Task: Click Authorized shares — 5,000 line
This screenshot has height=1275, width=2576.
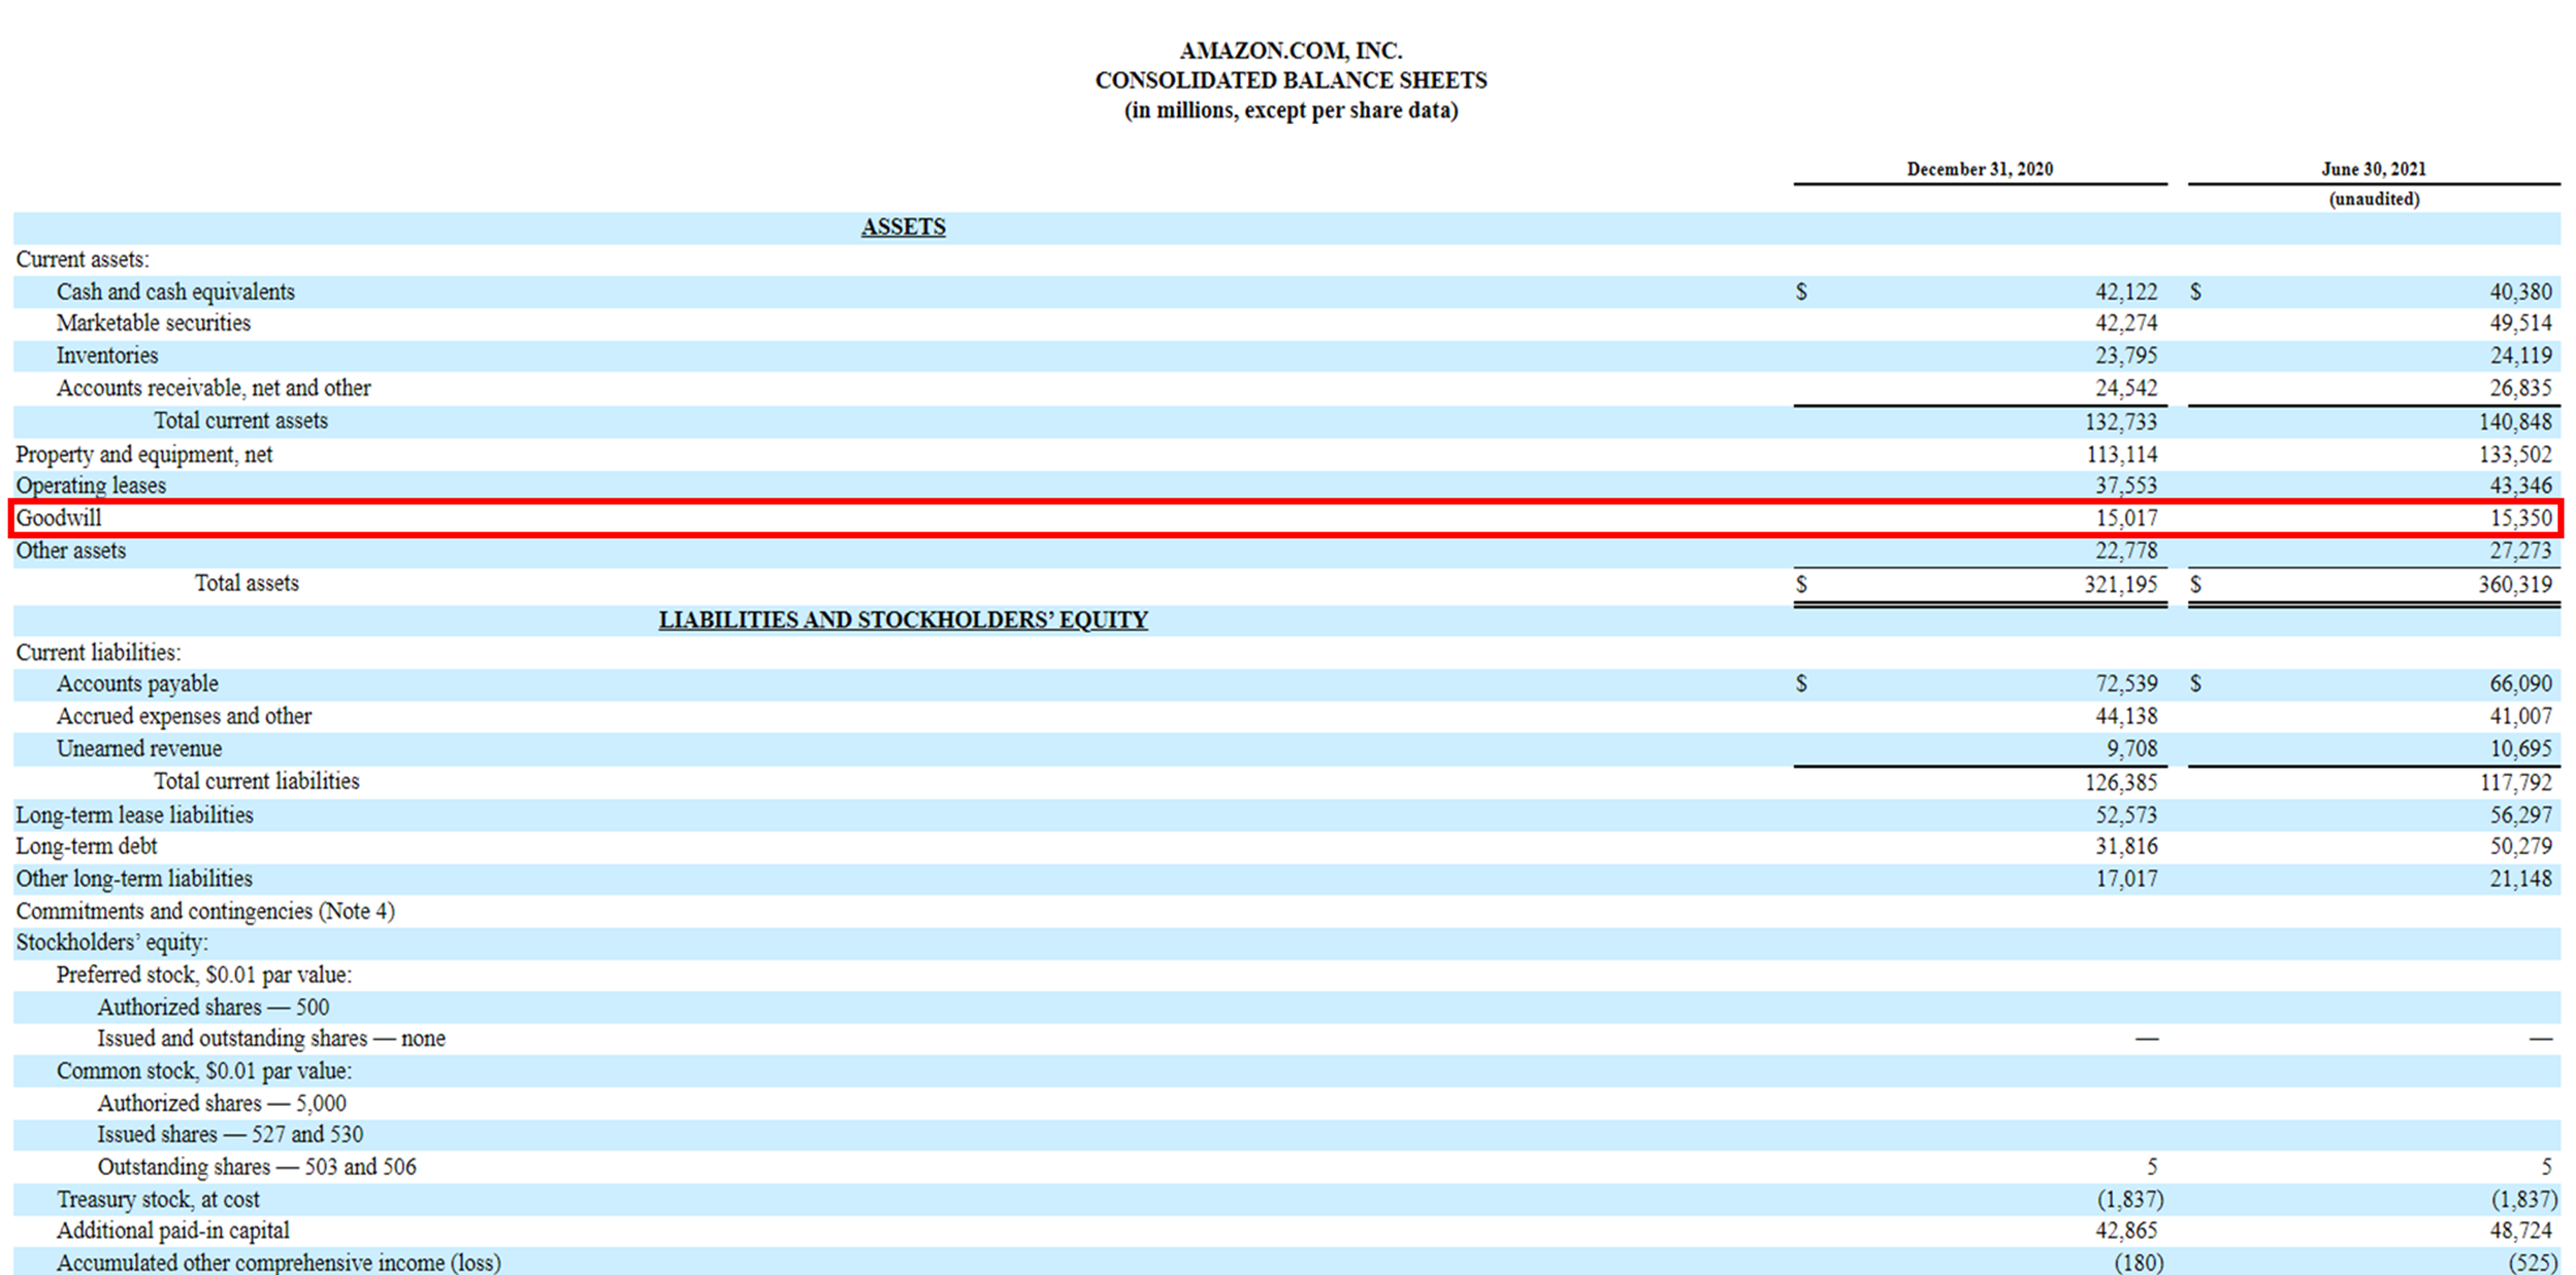Action: coord(222,1103)
